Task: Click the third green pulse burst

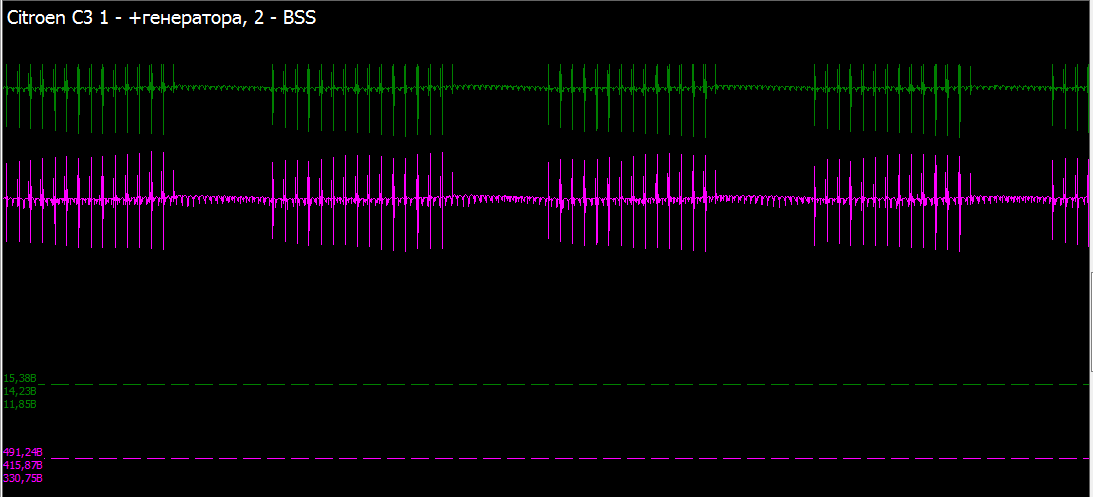Action: [632, 100]
